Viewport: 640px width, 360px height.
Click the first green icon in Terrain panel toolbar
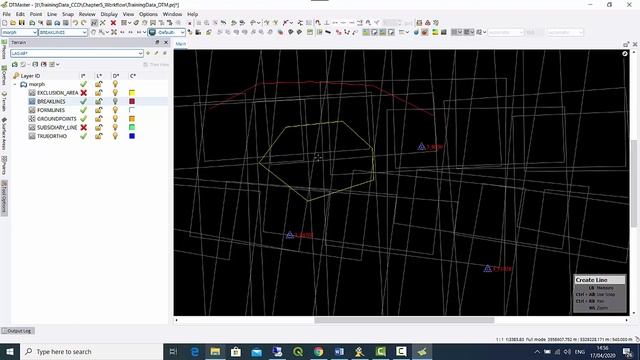click(15, 64)
